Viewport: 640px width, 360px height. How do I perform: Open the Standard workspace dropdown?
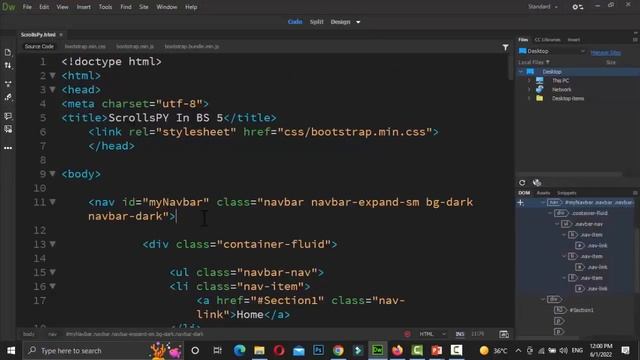tap(542, 7)
